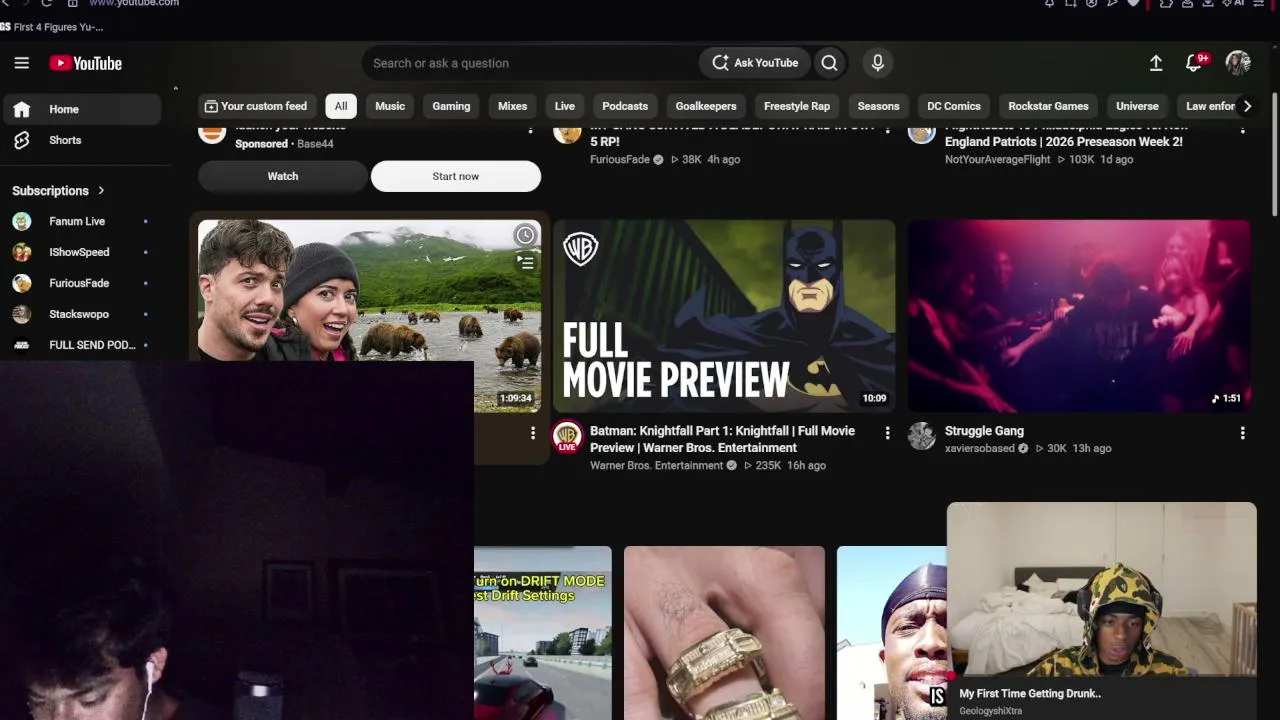Go to the YouTube logo home link
Screen dimensions: 1280x720
pos(86,63)
